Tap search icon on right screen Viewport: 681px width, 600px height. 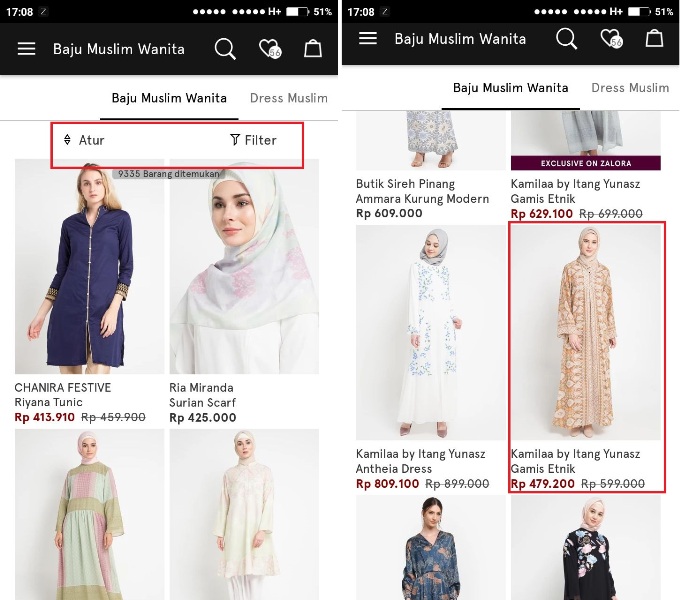[x=566, y=38]
